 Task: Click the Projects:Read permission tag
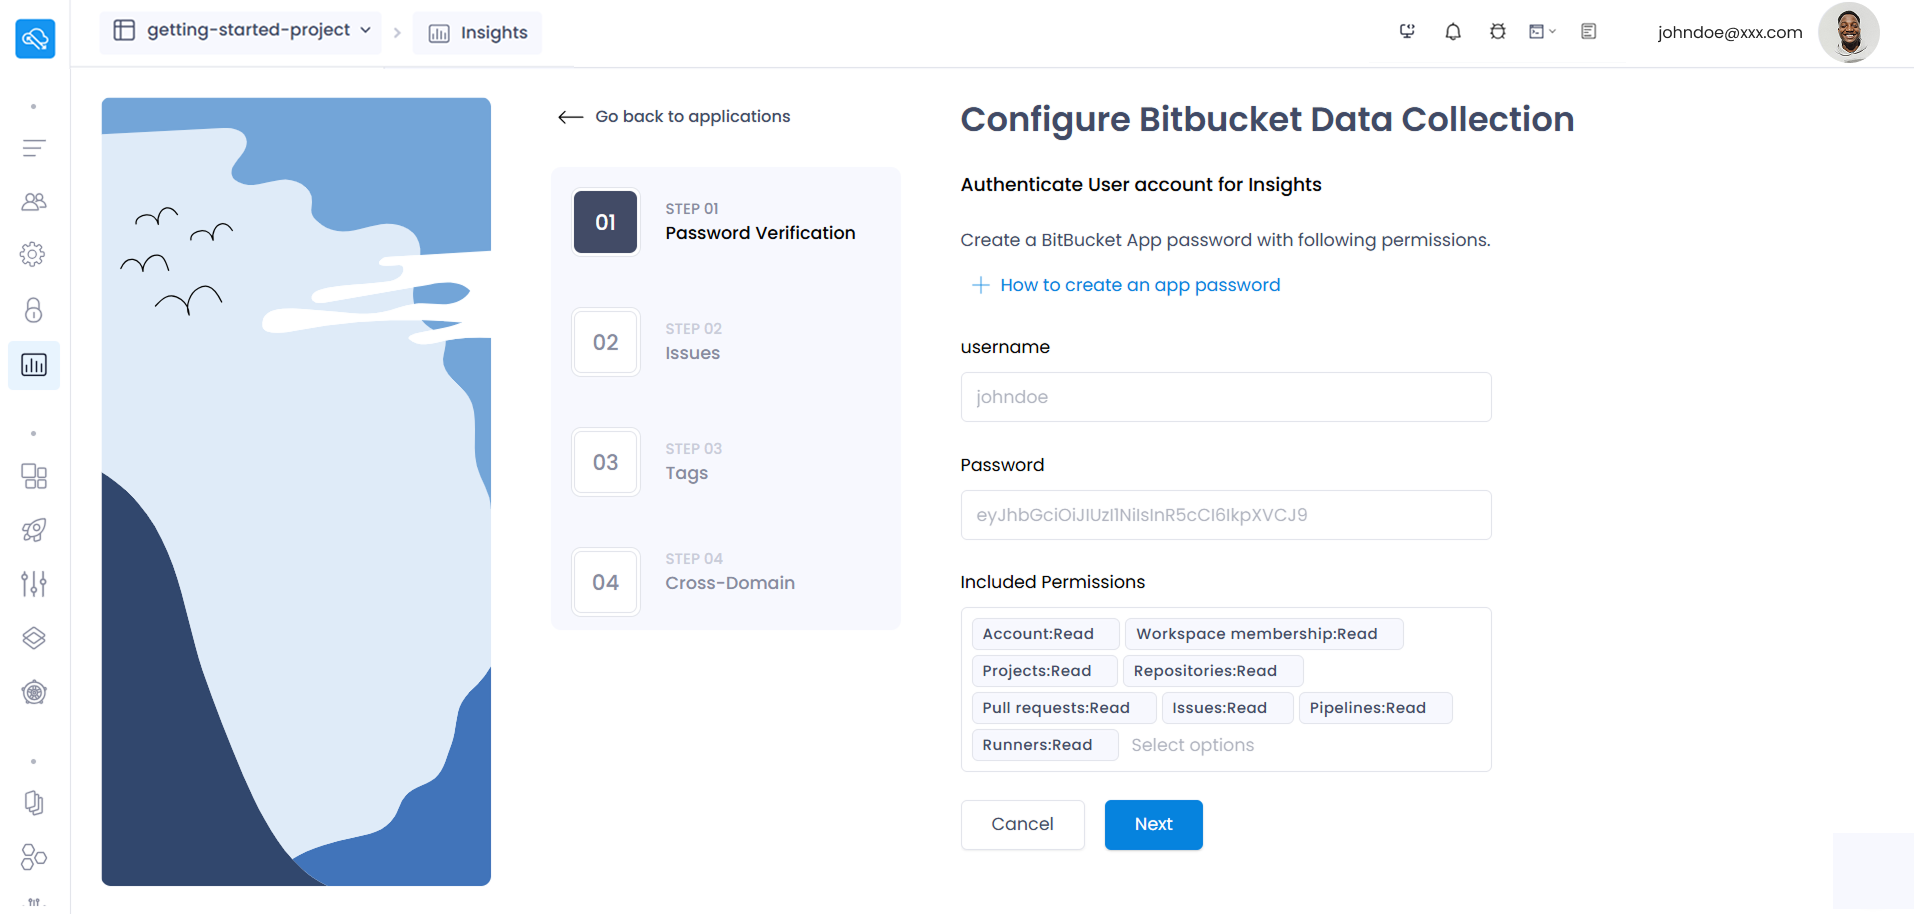[1044, 671]
